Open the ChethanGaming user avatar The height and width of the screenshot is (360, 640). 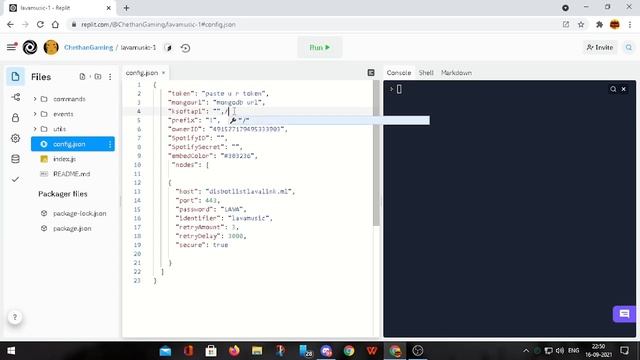[51, 47]
